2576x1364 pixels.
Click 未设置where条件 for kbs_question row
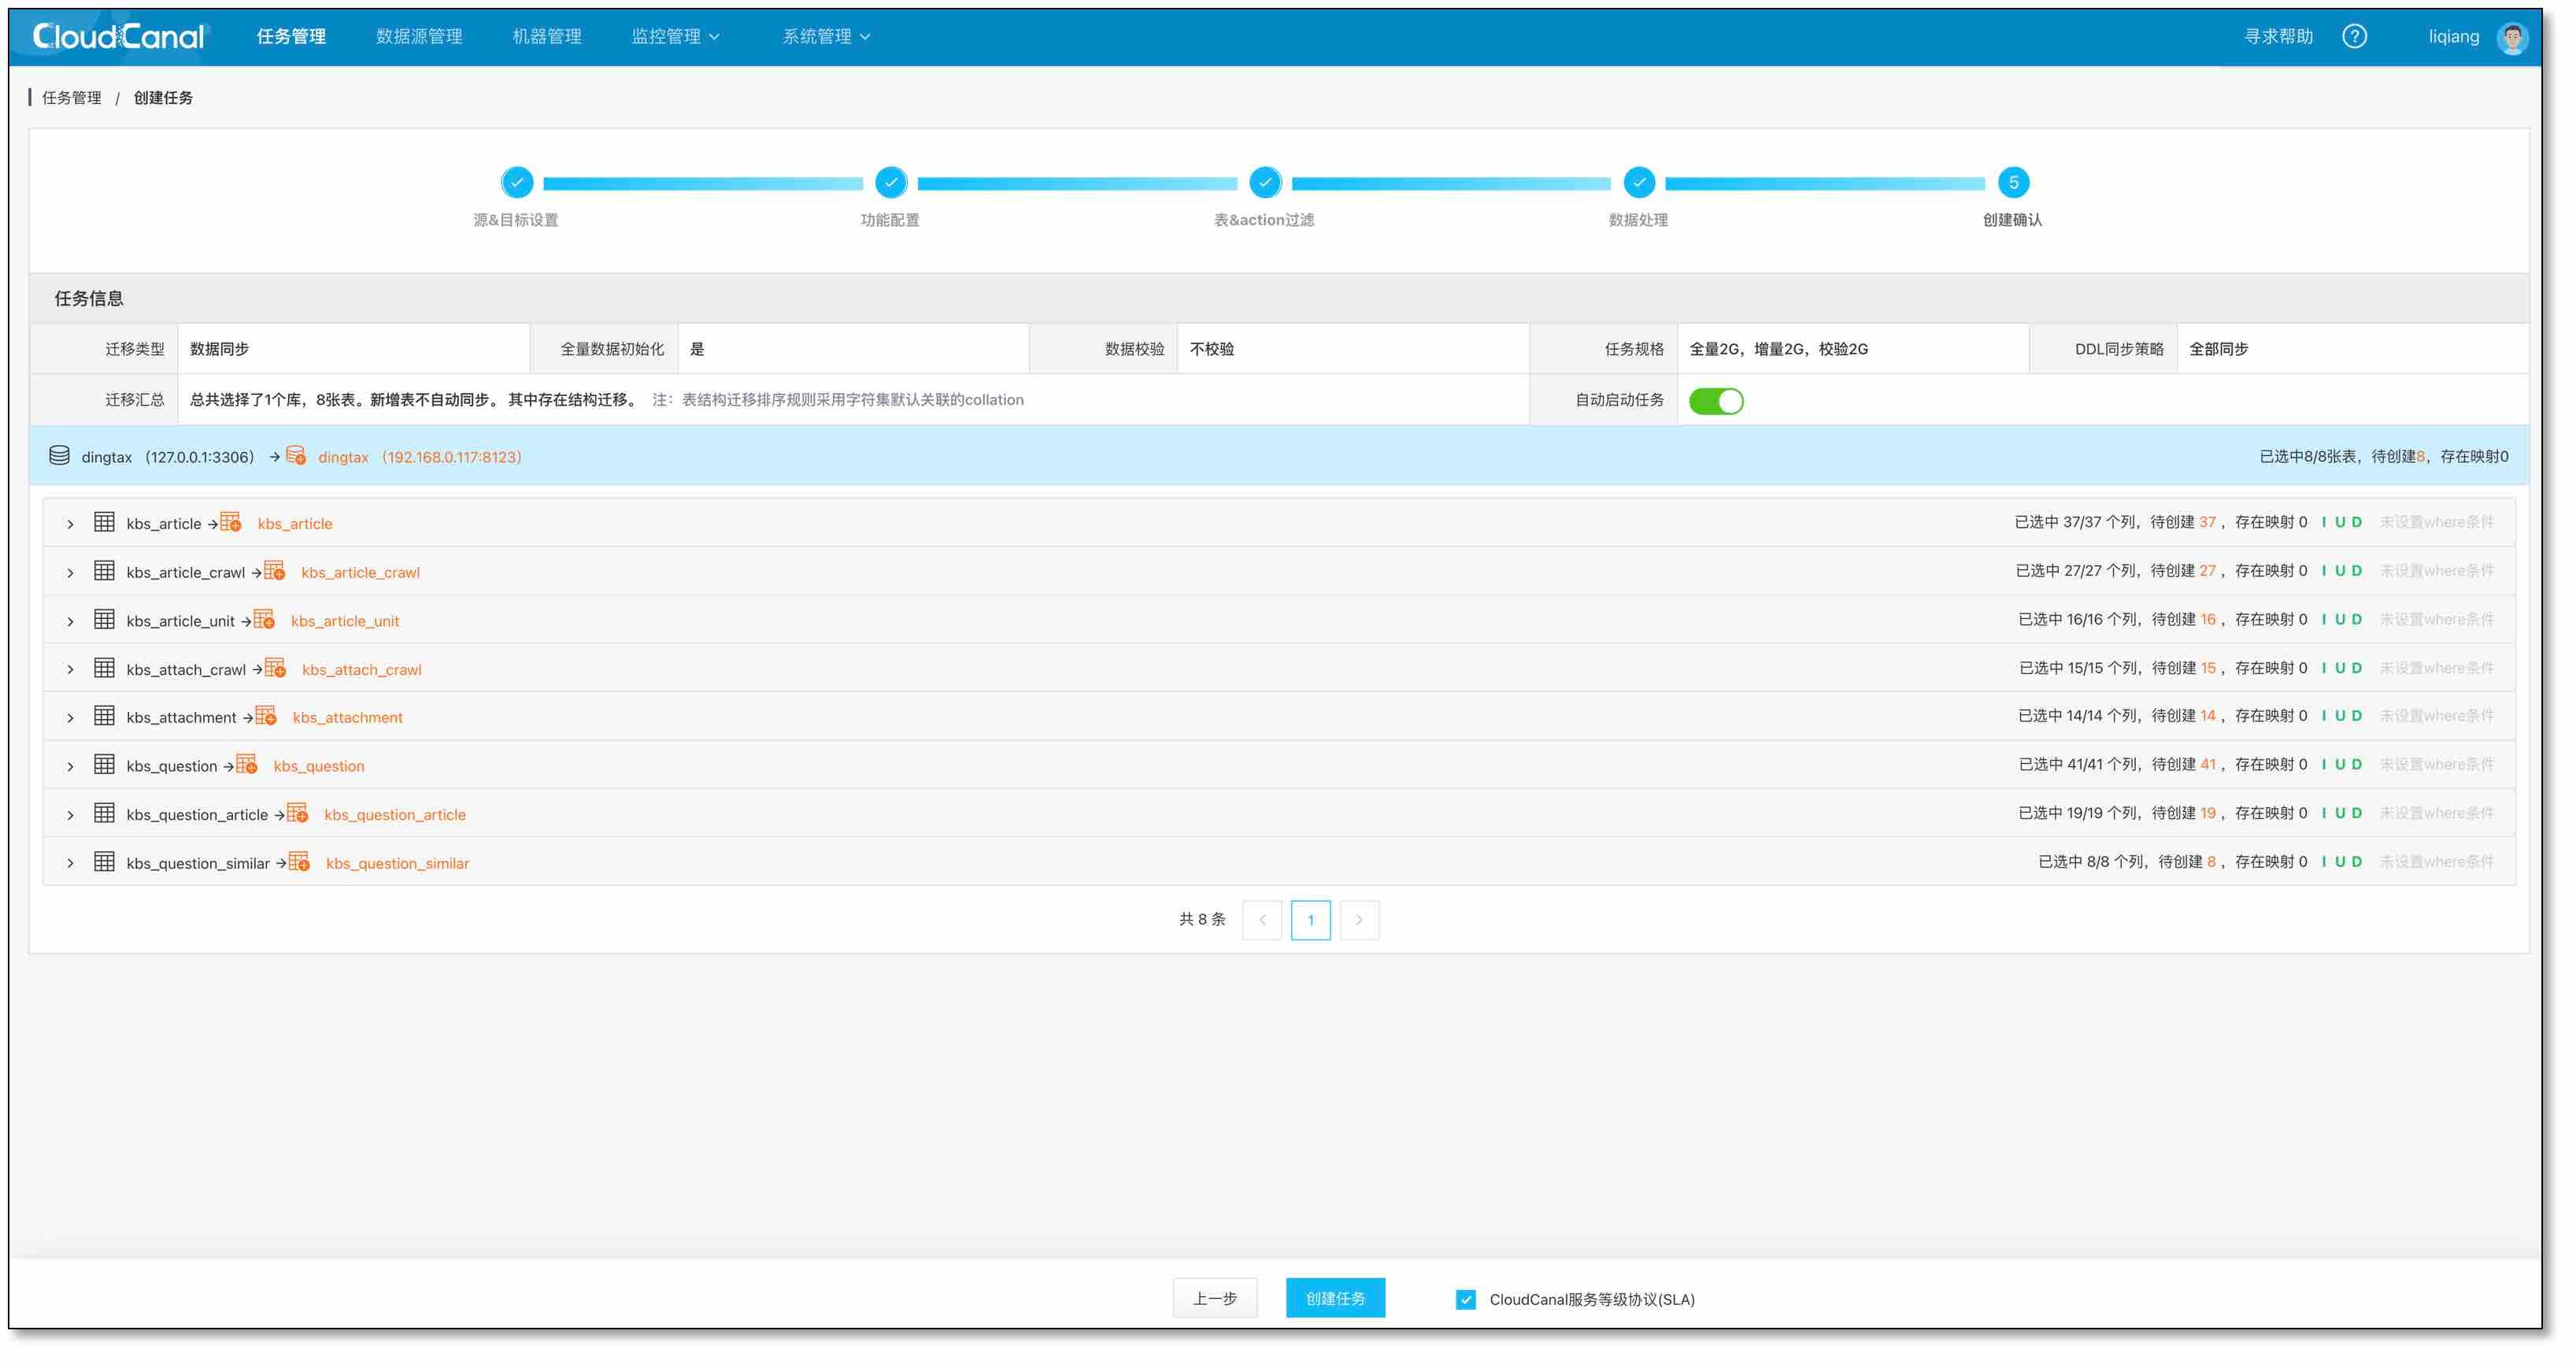coord(2437,766)
